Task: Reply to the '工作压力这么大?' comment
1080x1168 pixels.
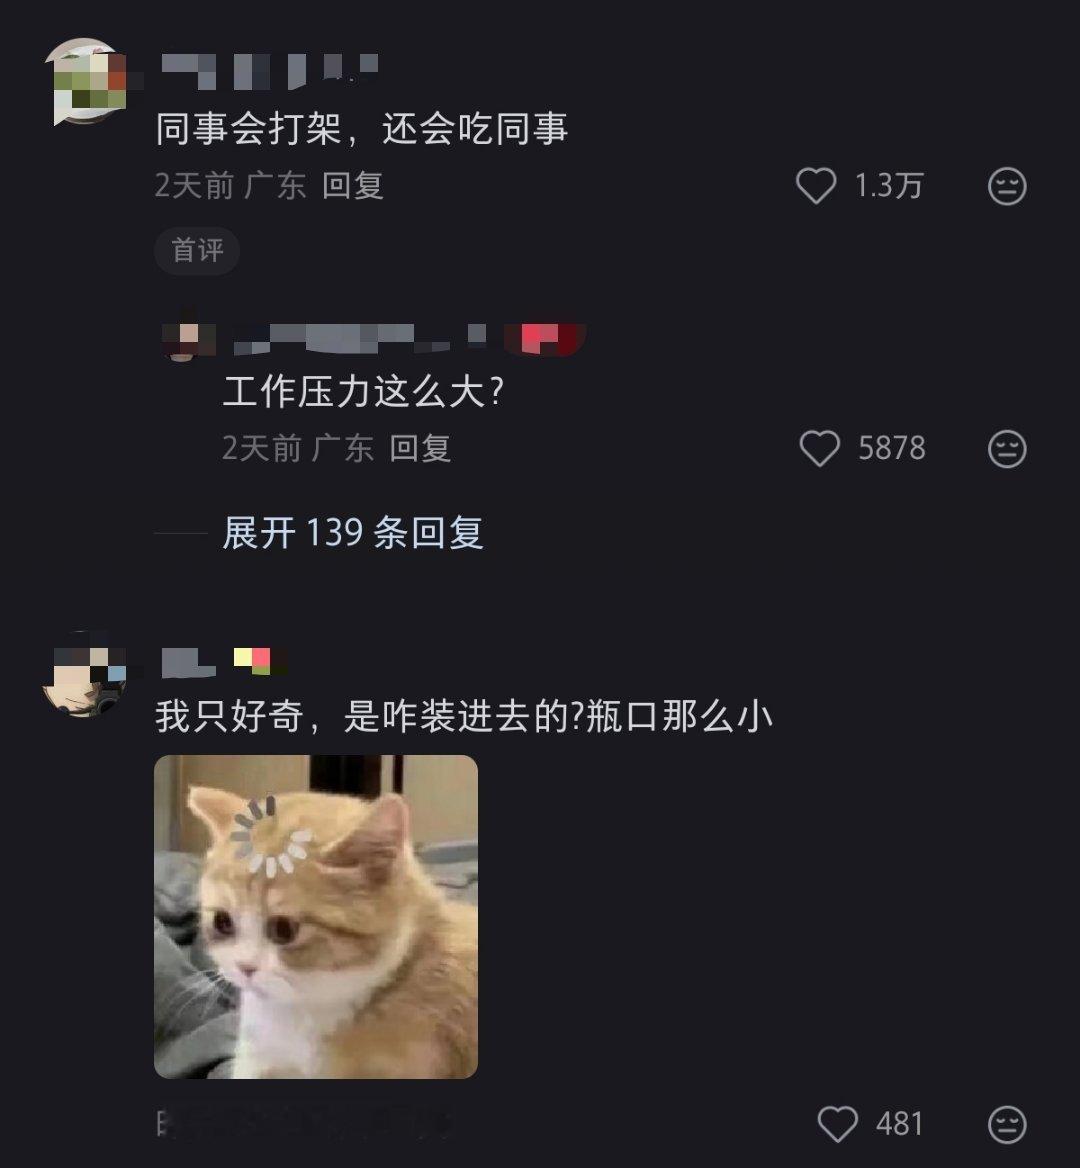Action: [420, 448]
